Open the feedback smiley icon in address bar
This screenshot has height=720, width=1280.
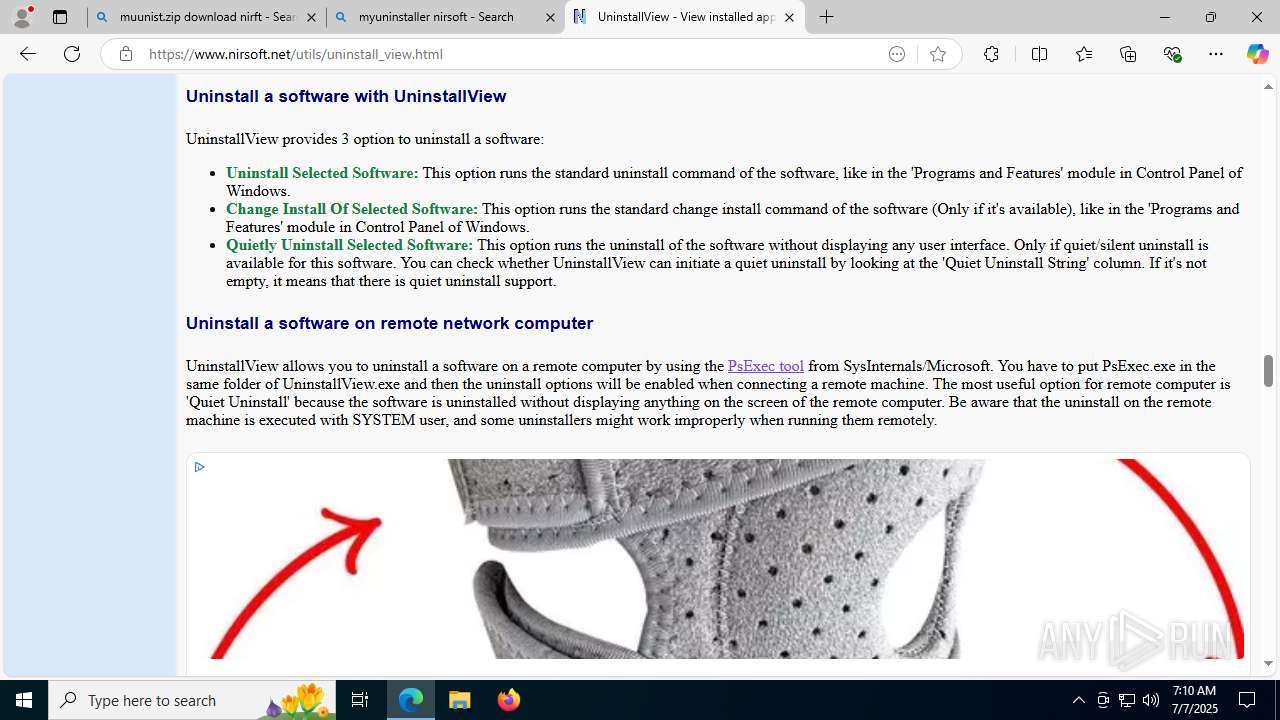[897, 54]
